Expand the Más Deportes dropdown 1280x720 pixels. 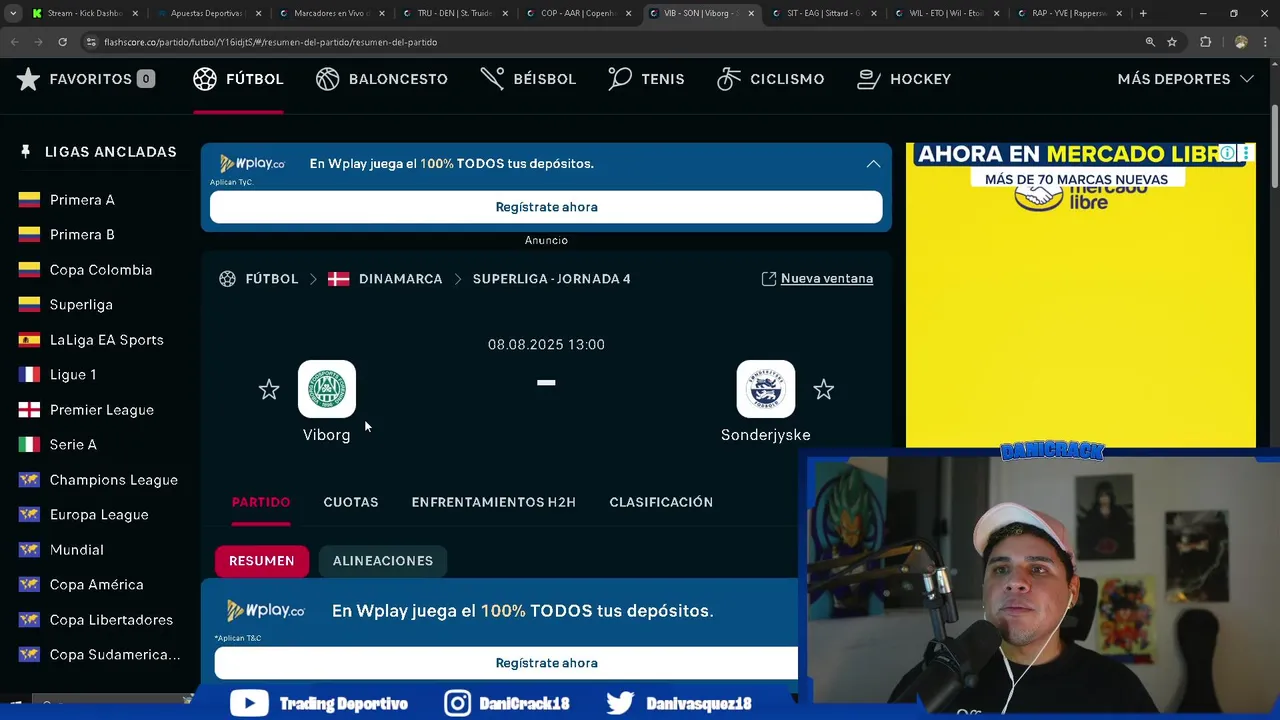pos(1185,79)
